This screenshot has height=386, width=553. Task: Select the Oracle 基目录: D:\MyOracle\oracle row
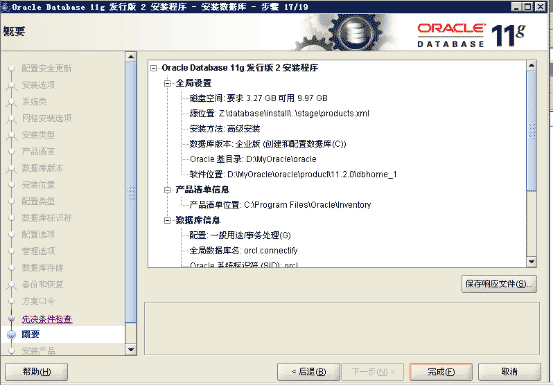[x=253, y=159]
